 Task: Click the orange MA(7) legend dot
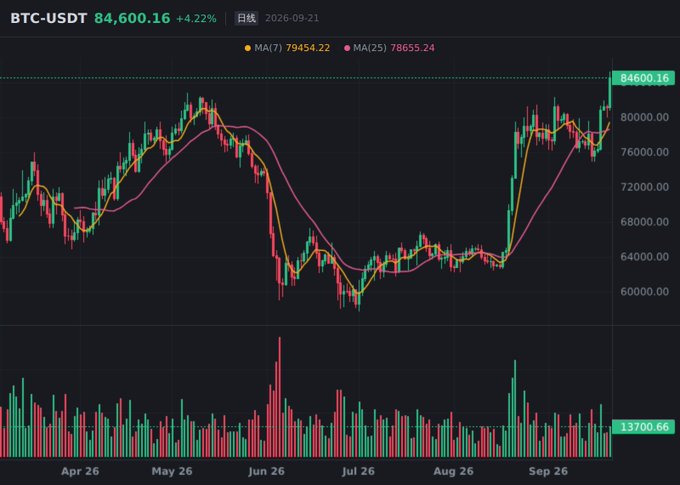[248, 48]
